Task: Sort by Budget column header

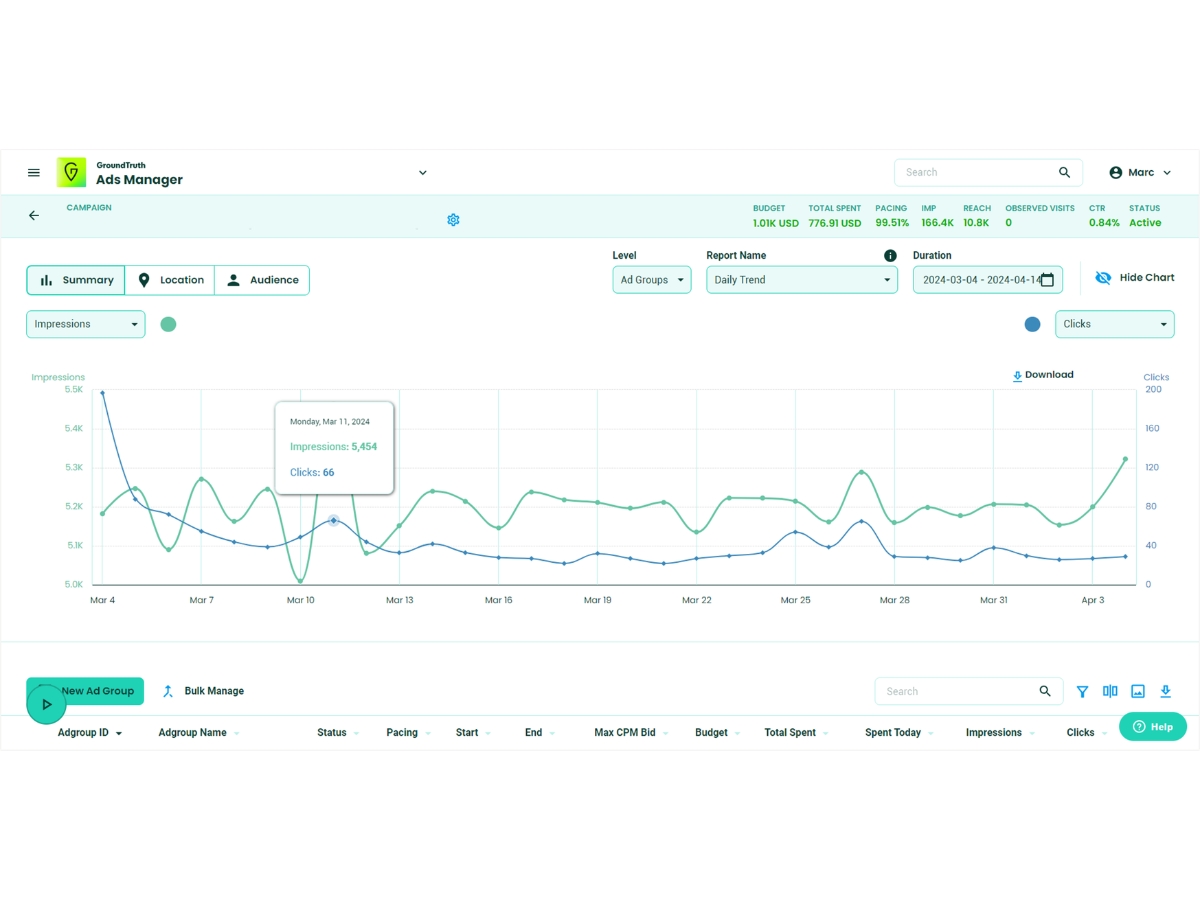Action: (718, 733)
